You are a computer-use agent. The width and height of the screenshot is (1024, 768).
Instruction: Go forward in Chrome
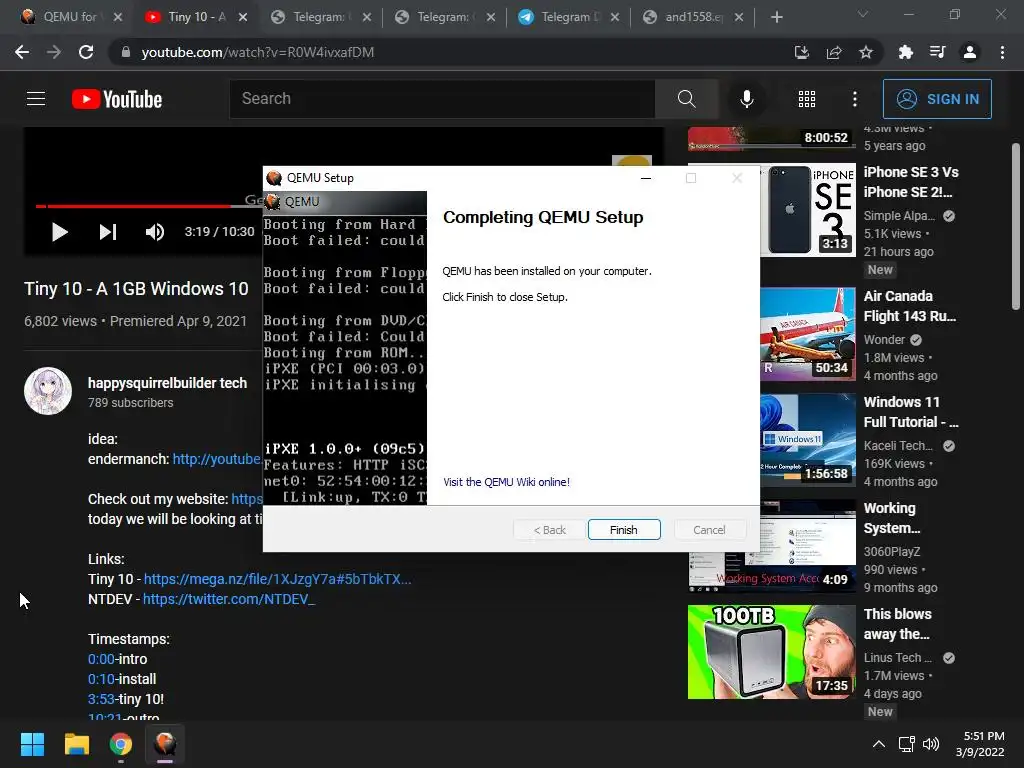54,52
